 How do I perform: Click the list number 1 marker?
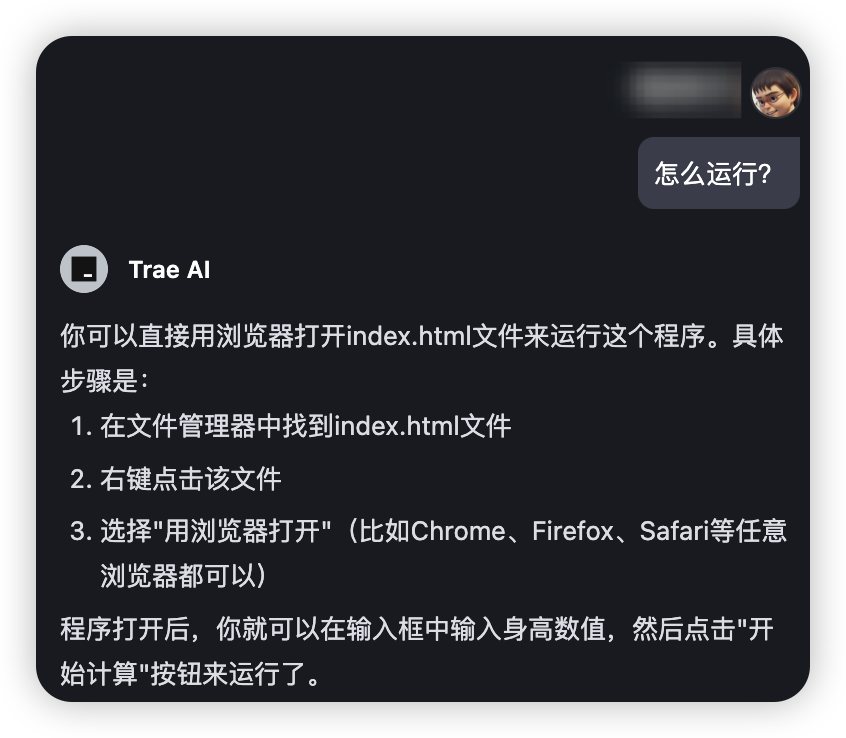[x=81, y=426]
